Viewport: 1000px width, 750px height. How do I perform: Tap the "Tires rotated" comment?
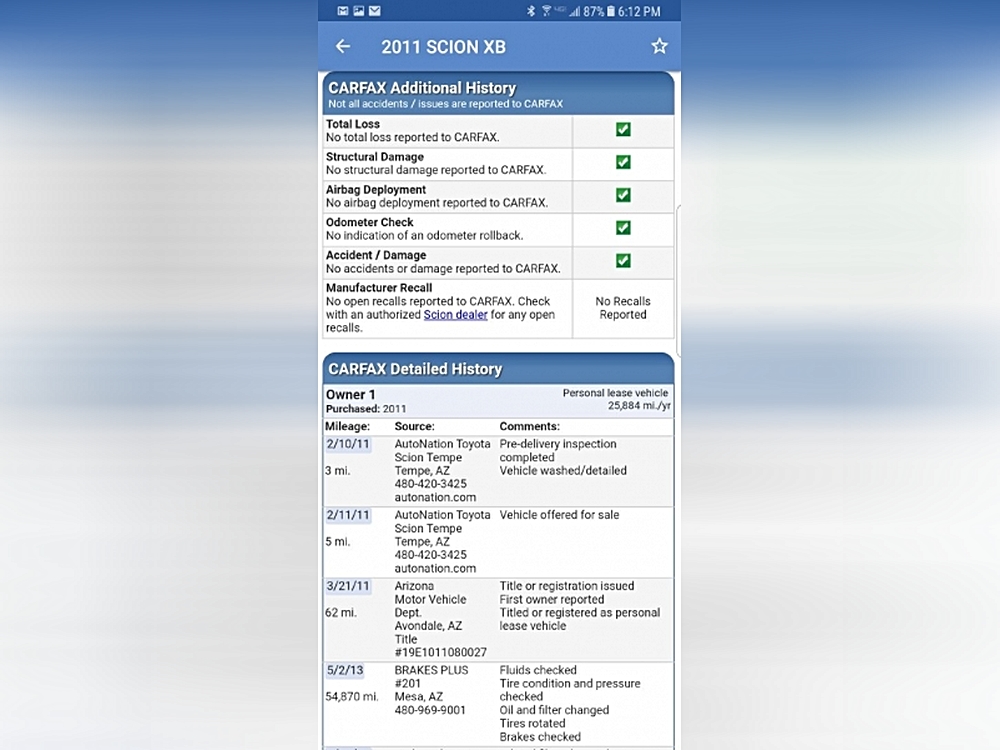pyautogui.click(x=532, y=723)
